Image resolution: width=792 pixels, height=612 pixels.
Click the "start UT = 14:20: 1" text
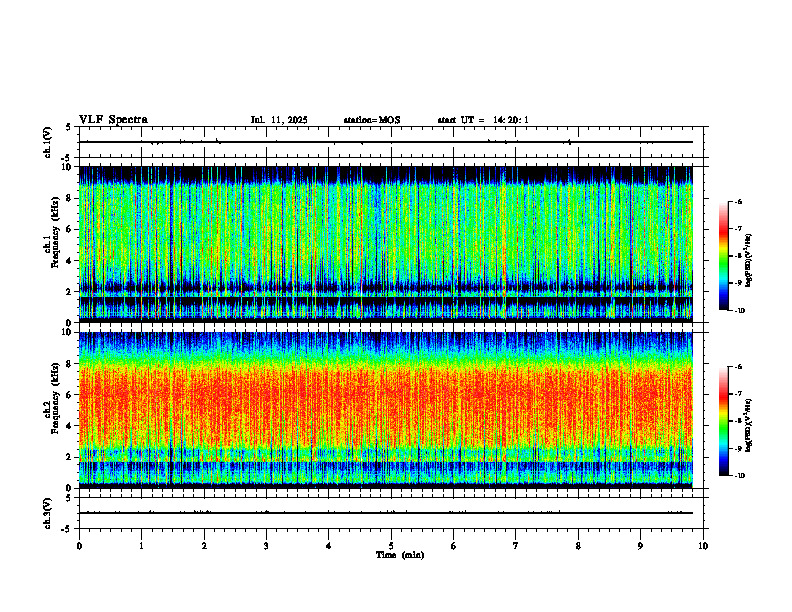[x=483, y=120]
